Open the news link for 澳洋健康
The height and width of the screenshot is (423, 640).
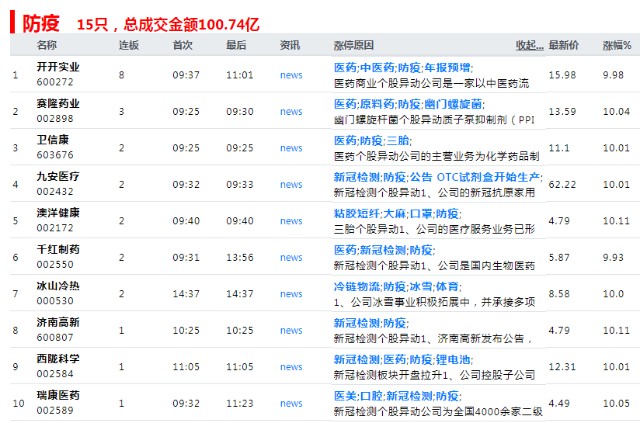[x=291, y=221]
